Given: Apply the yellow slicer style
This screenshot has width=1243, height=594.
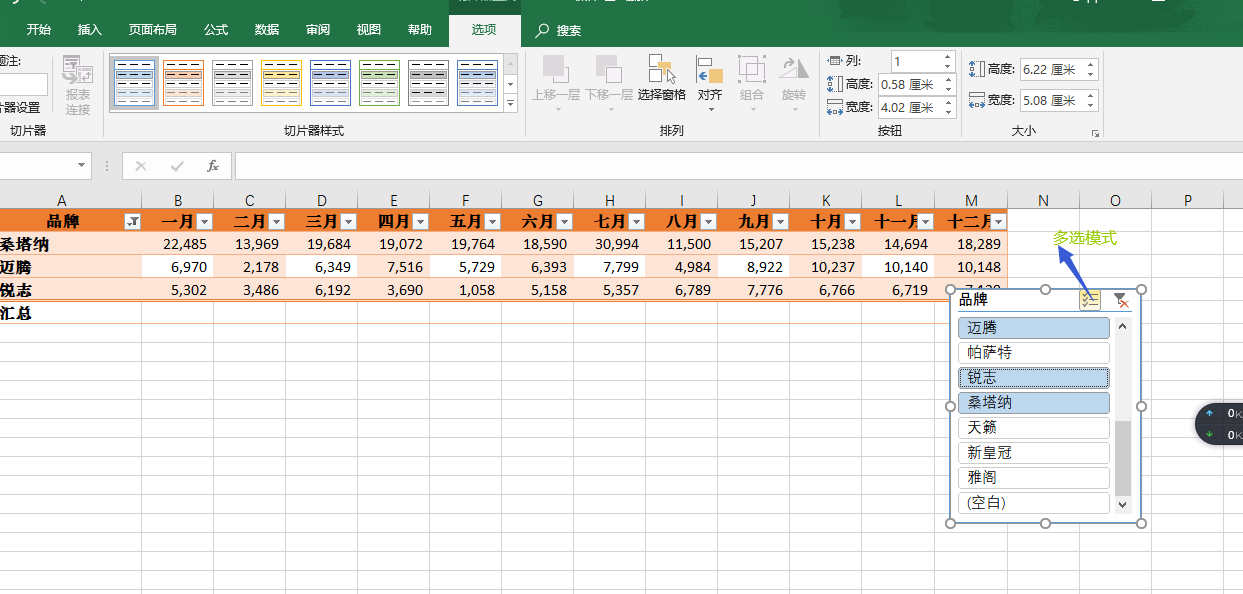Looking at the screenshot, I should click(x=281, y=82).
